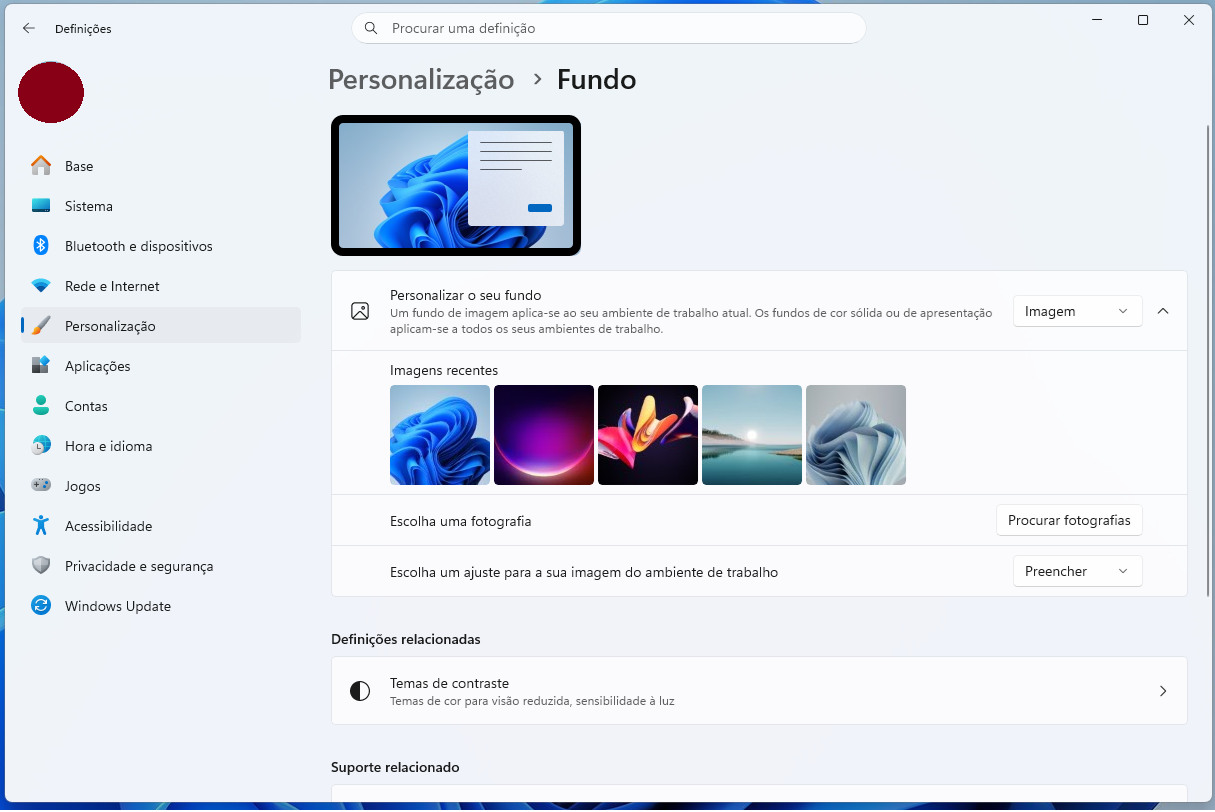Select Bluetooth e dispositivos
The width and height of the screenshot is (1215, 812).
click(x=161, y=246)
